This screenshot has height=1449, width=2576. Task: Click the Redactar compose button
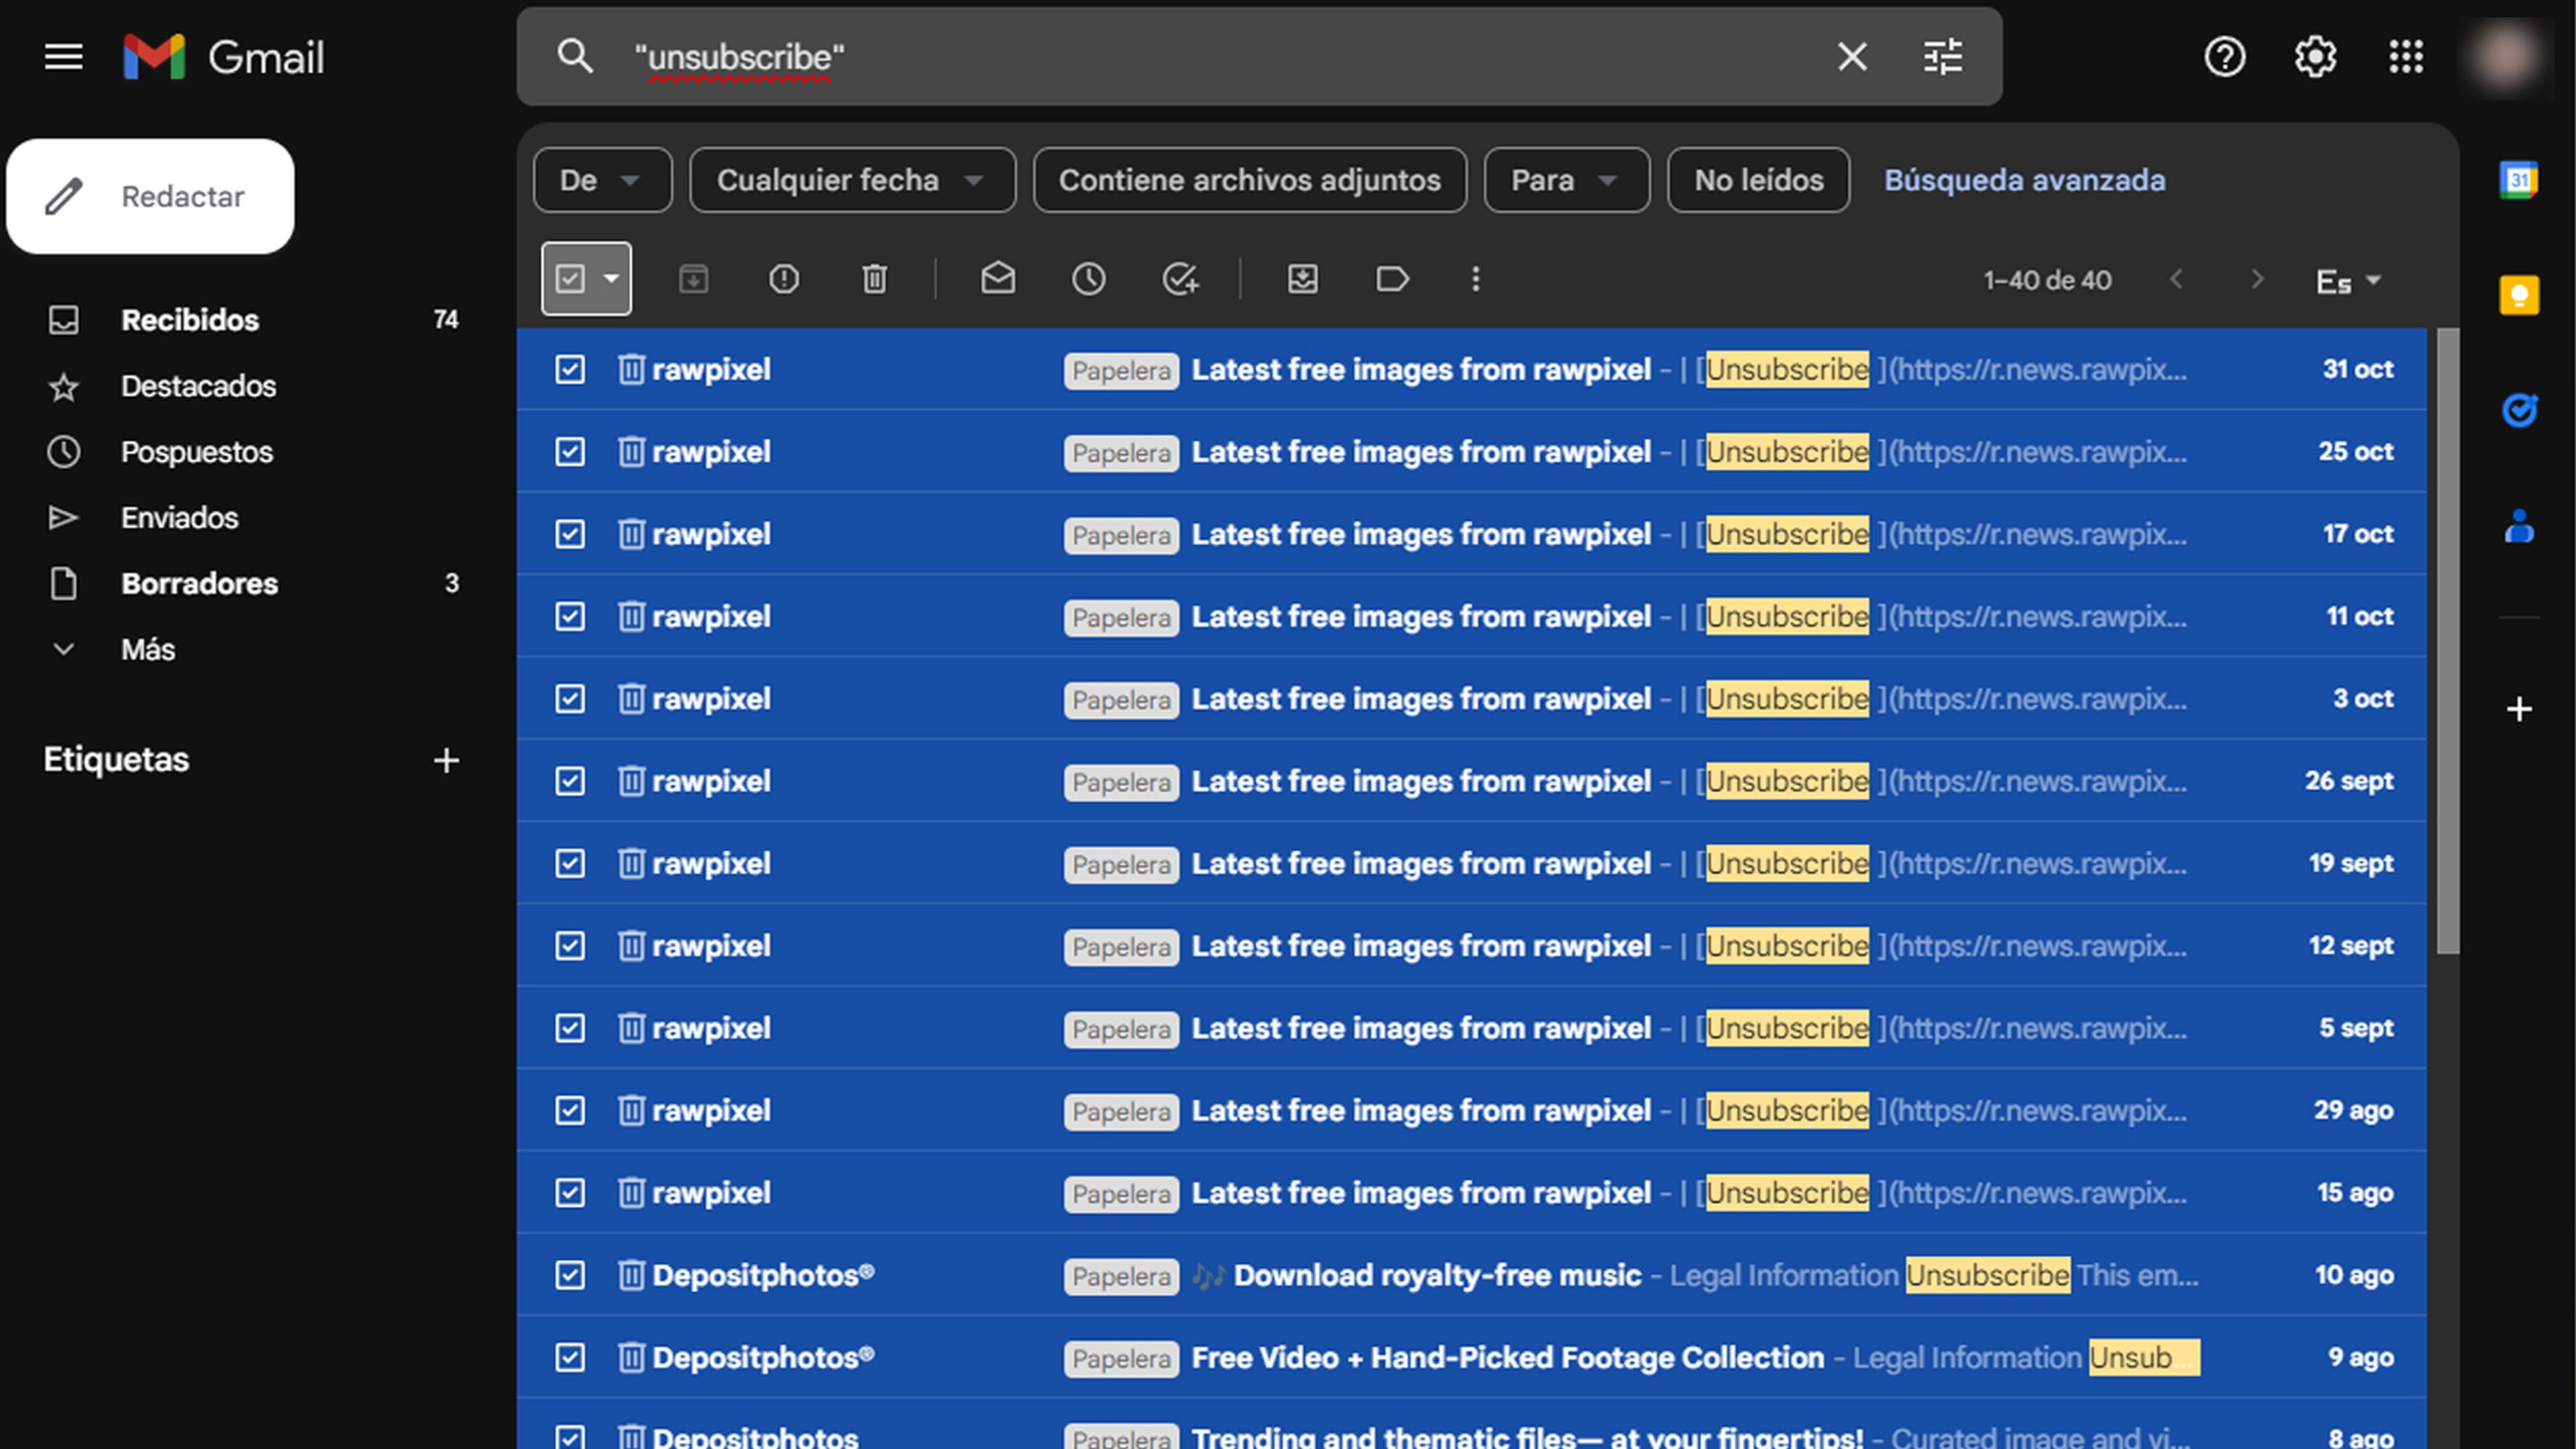(x=151, y=196)
